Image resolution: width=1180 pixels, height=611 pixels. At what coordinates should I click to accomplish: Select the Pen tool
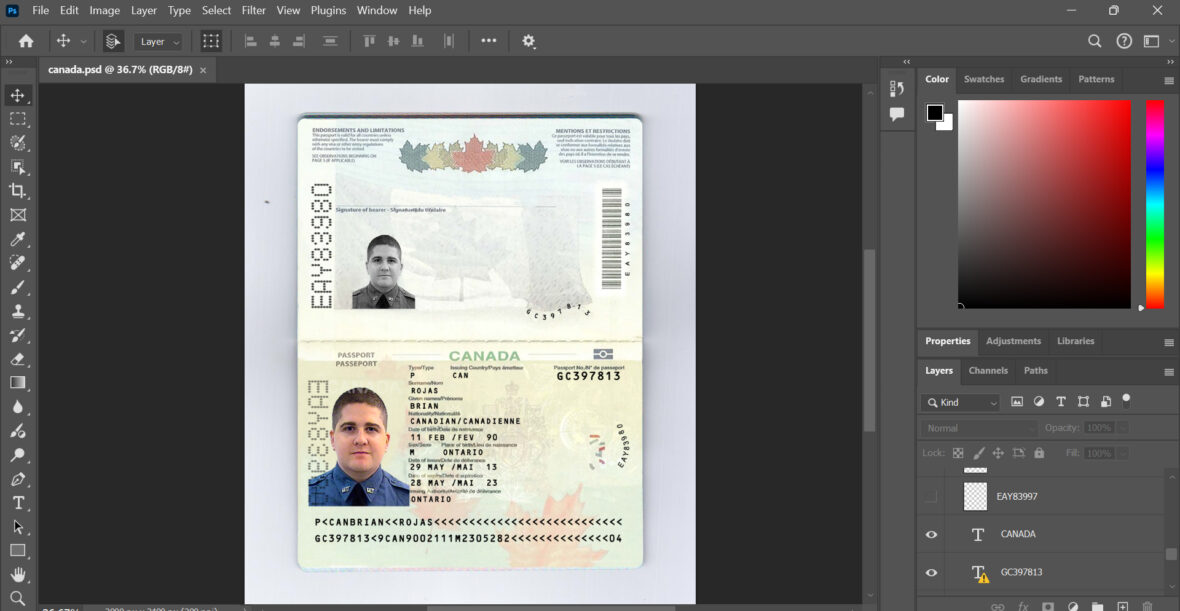point(17,479)
